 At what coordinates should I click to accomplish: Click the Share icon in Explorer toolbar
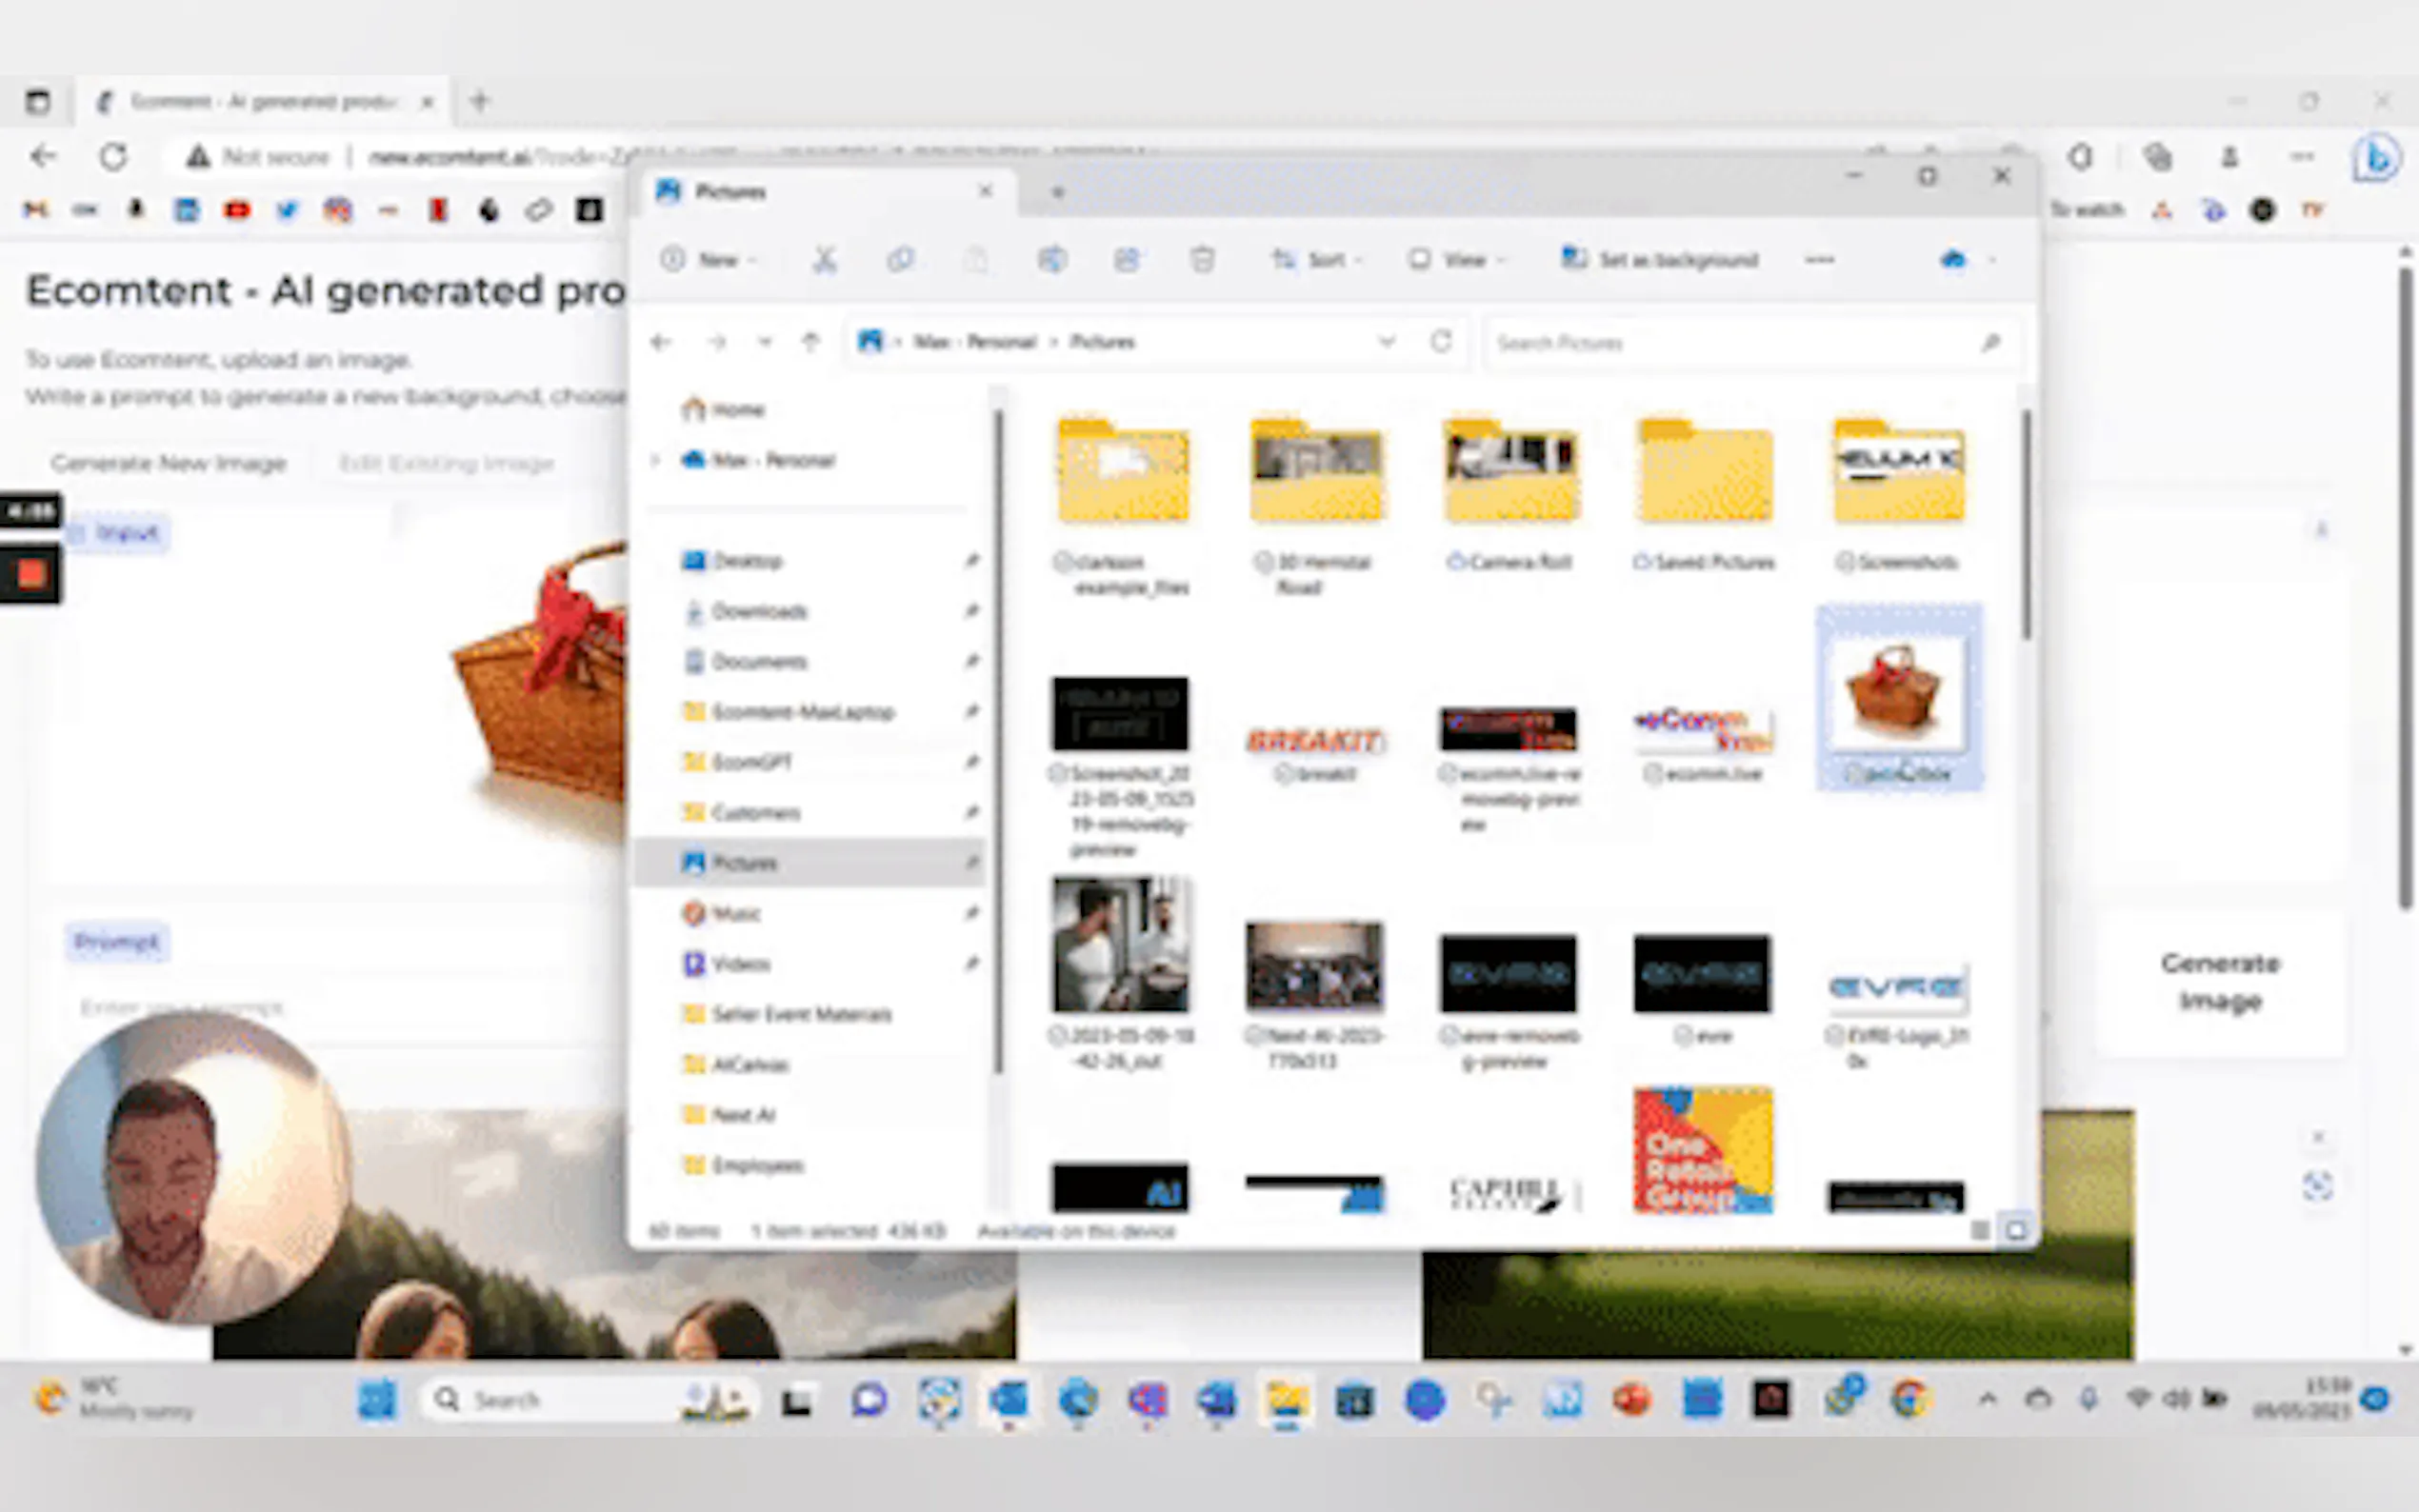point(1127,260)
